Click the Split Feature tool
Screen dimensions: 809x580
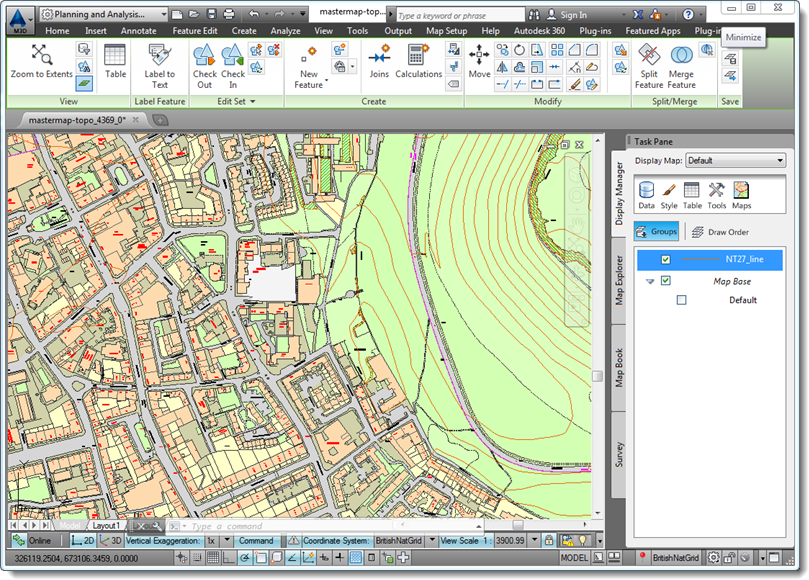coord(649,66)
